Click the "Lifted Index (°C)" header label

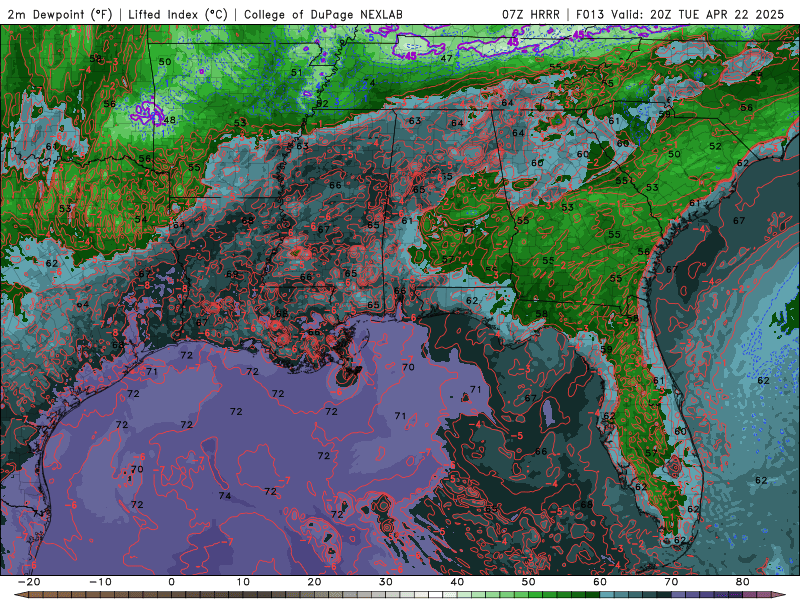point(178,14)
